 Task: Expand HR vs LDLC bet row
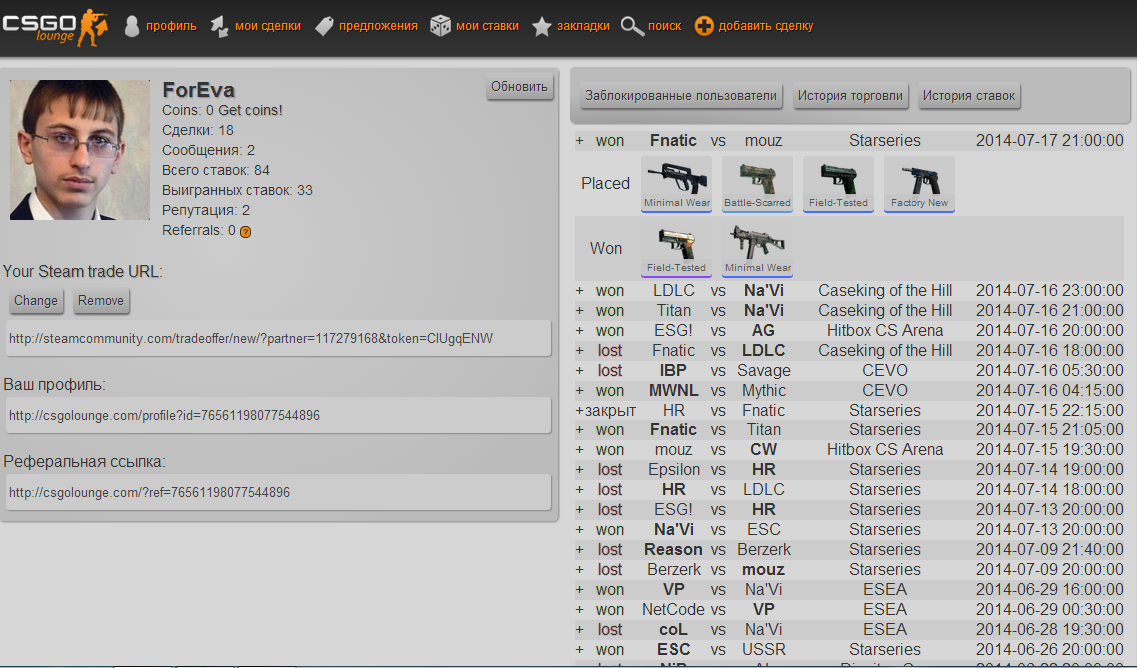click(579, 490)
